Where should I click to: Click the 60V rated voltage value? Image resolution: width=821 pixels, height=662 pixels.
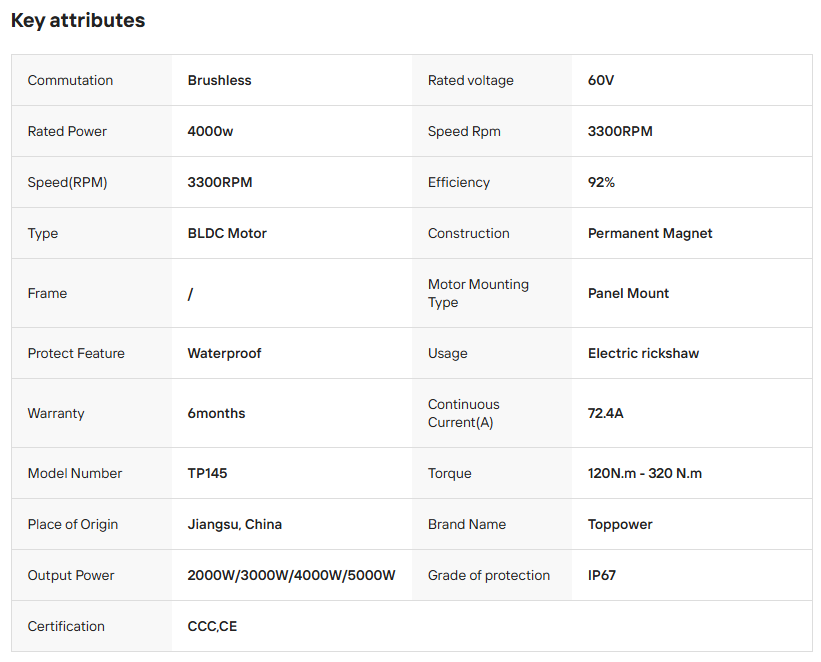coord(601,80)
